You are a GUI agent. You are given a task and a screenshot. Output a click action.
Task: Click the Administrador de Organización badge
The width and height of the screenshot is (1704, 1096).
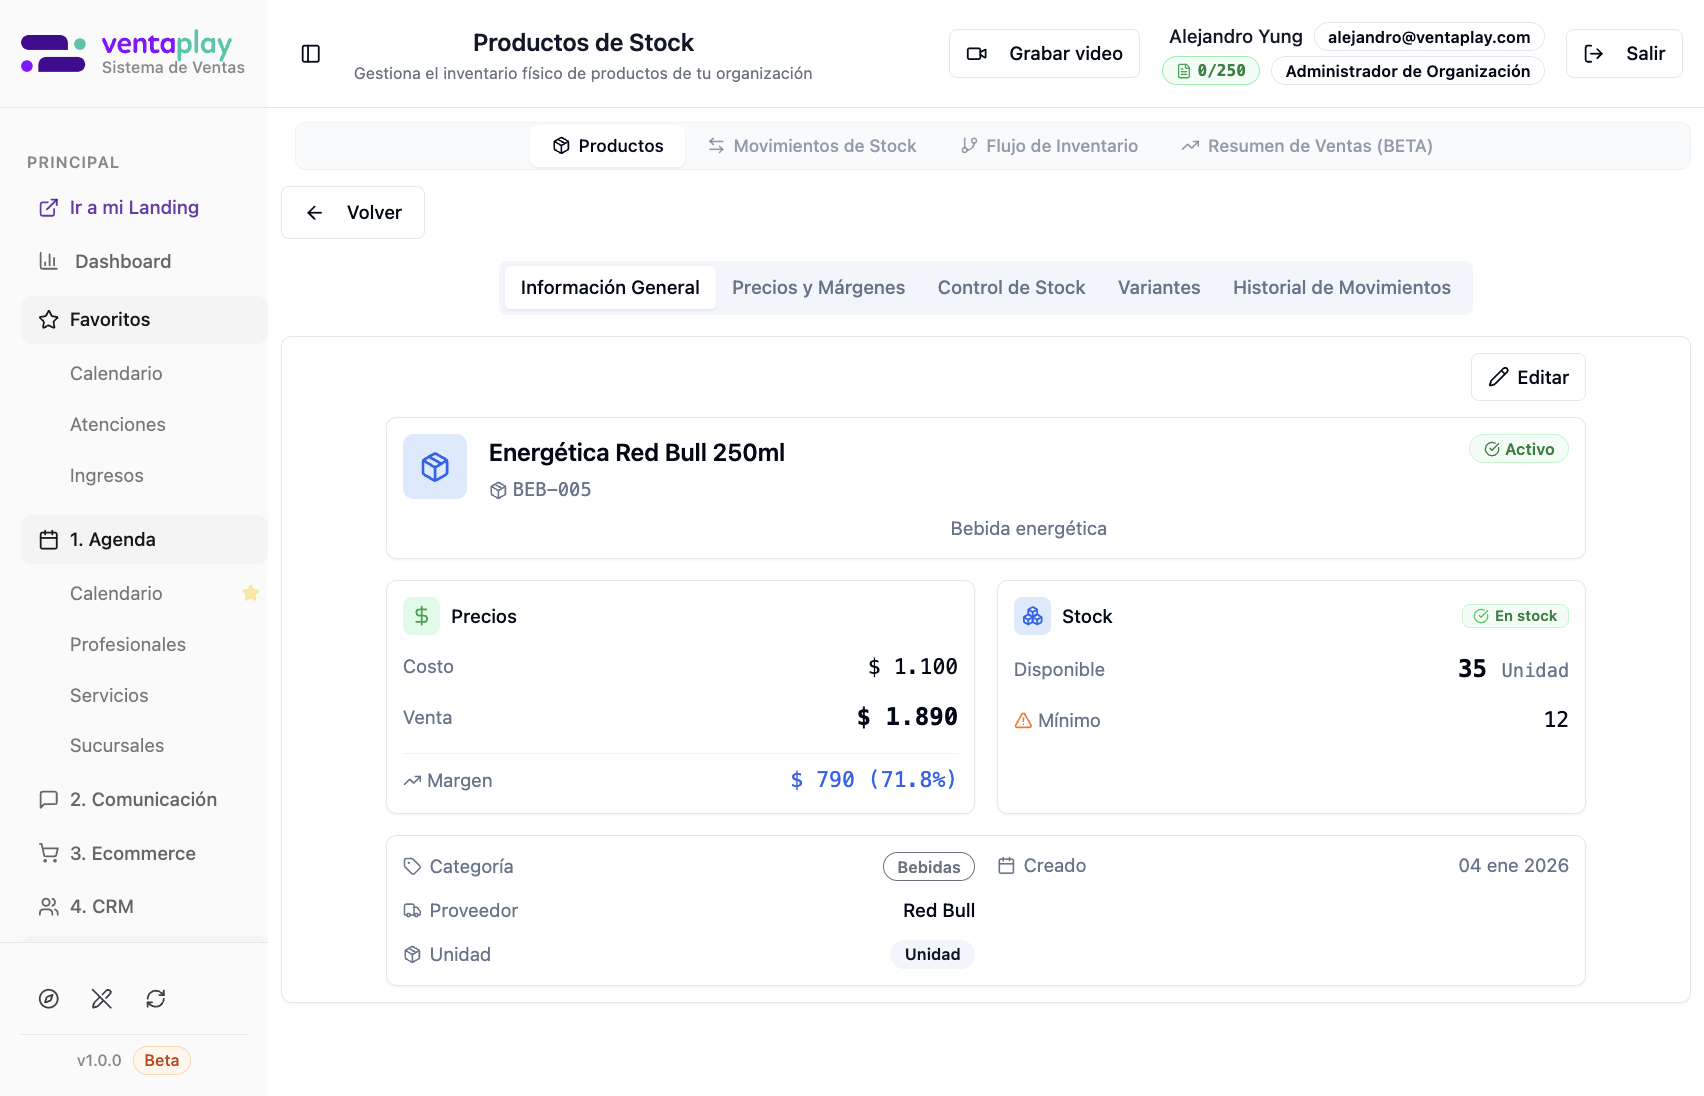tap(1408, 71)
